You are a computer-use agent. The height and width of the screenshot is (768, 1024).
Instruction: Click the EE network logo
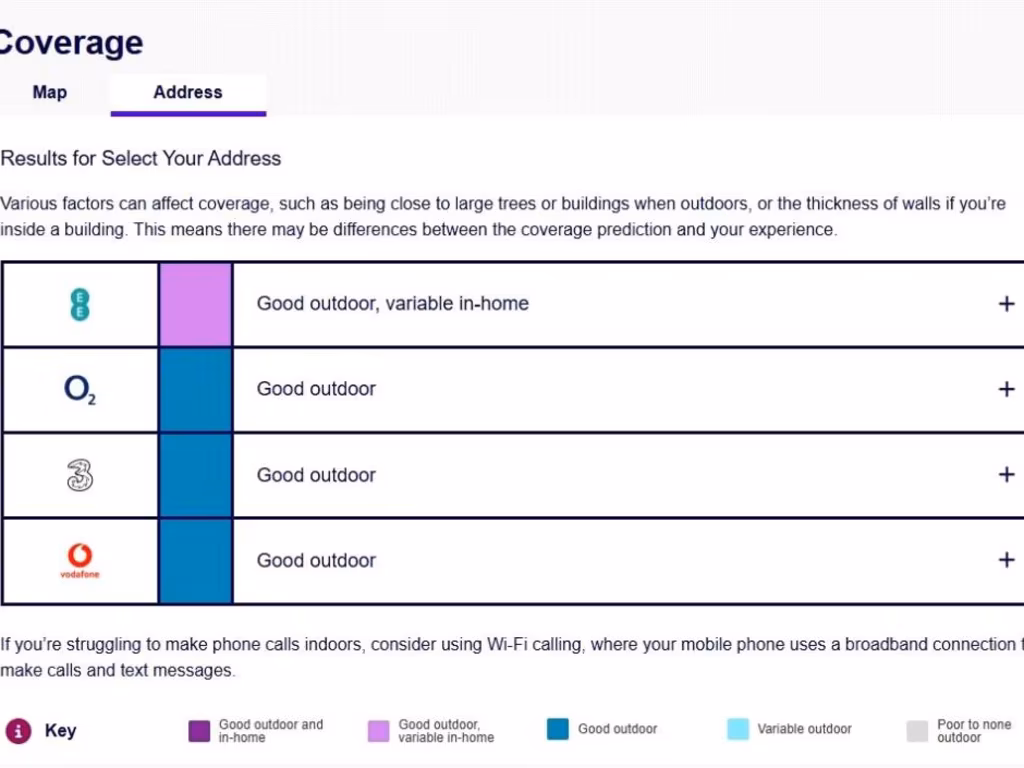click(80, 304)
